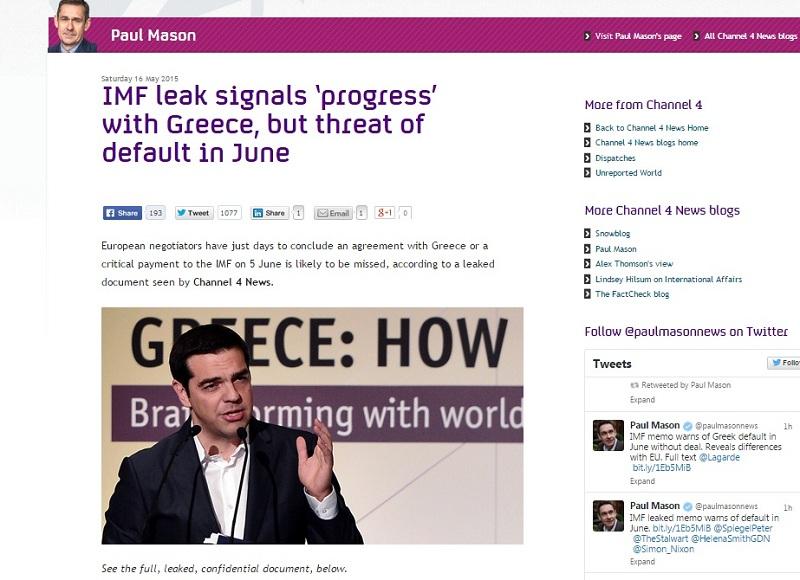Click the Tweets widget heading
The width and height of the screenshot is (800, 580).
pos(612,364)
